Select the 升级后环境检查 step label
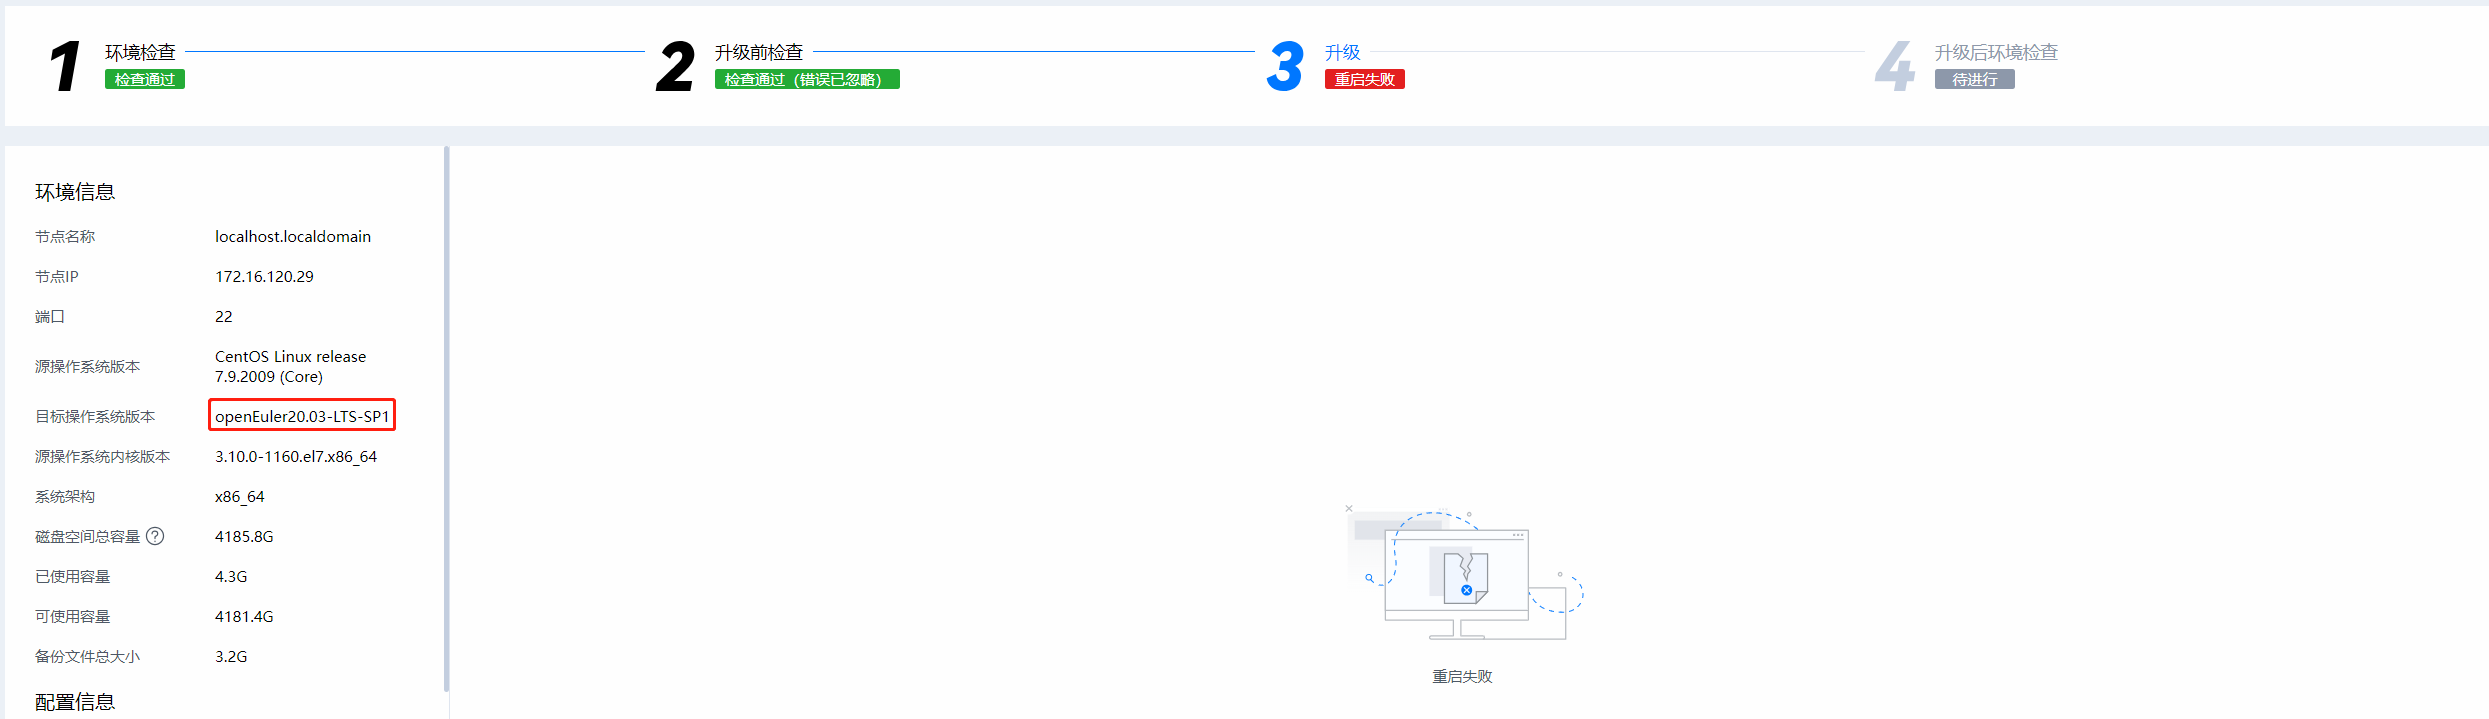Image resolution: width=2489 pixels, height=719 pixels. [1996, 52]
